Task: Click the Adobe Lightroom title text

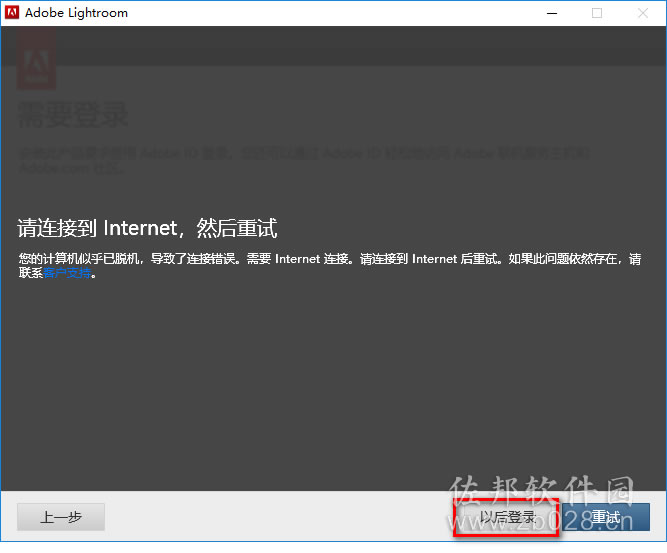Action: pos(77,13)
